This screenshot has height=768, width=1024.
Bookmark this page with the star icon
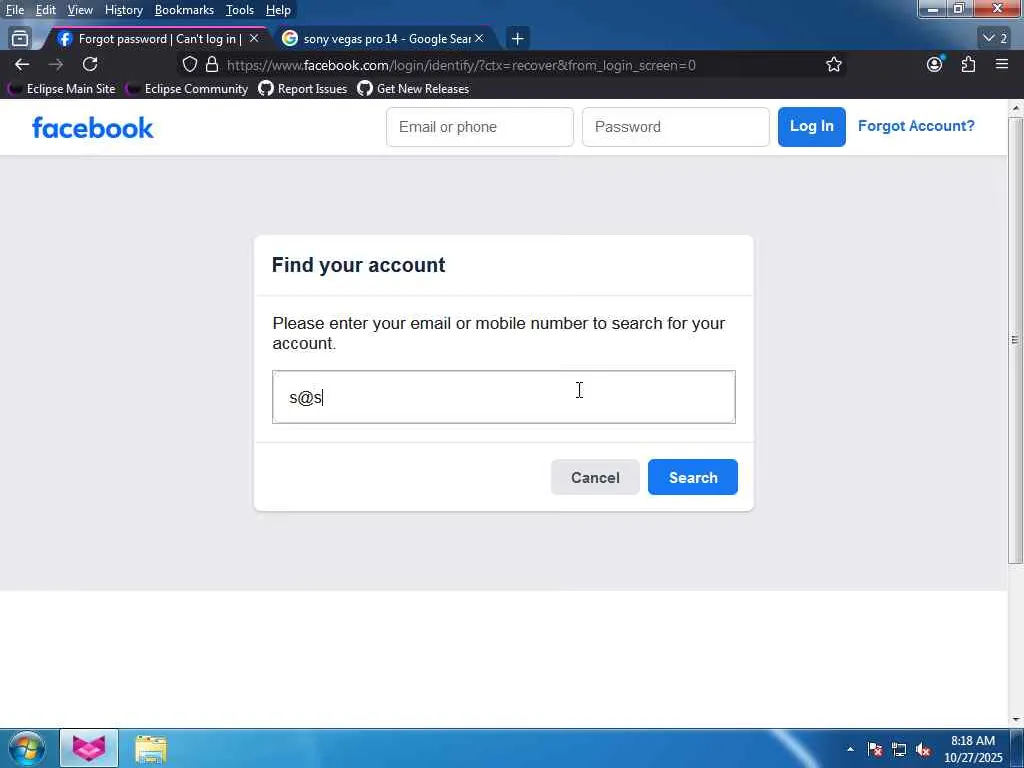click(x=833, y=64)
